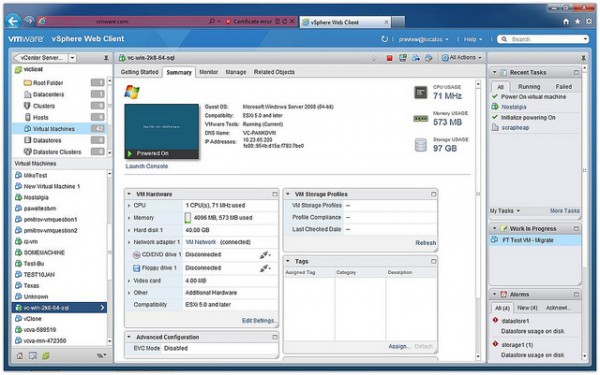Click the Floppy drive 1 connect icon
Screen dimensions: 600x375
(x=265, y=268)
